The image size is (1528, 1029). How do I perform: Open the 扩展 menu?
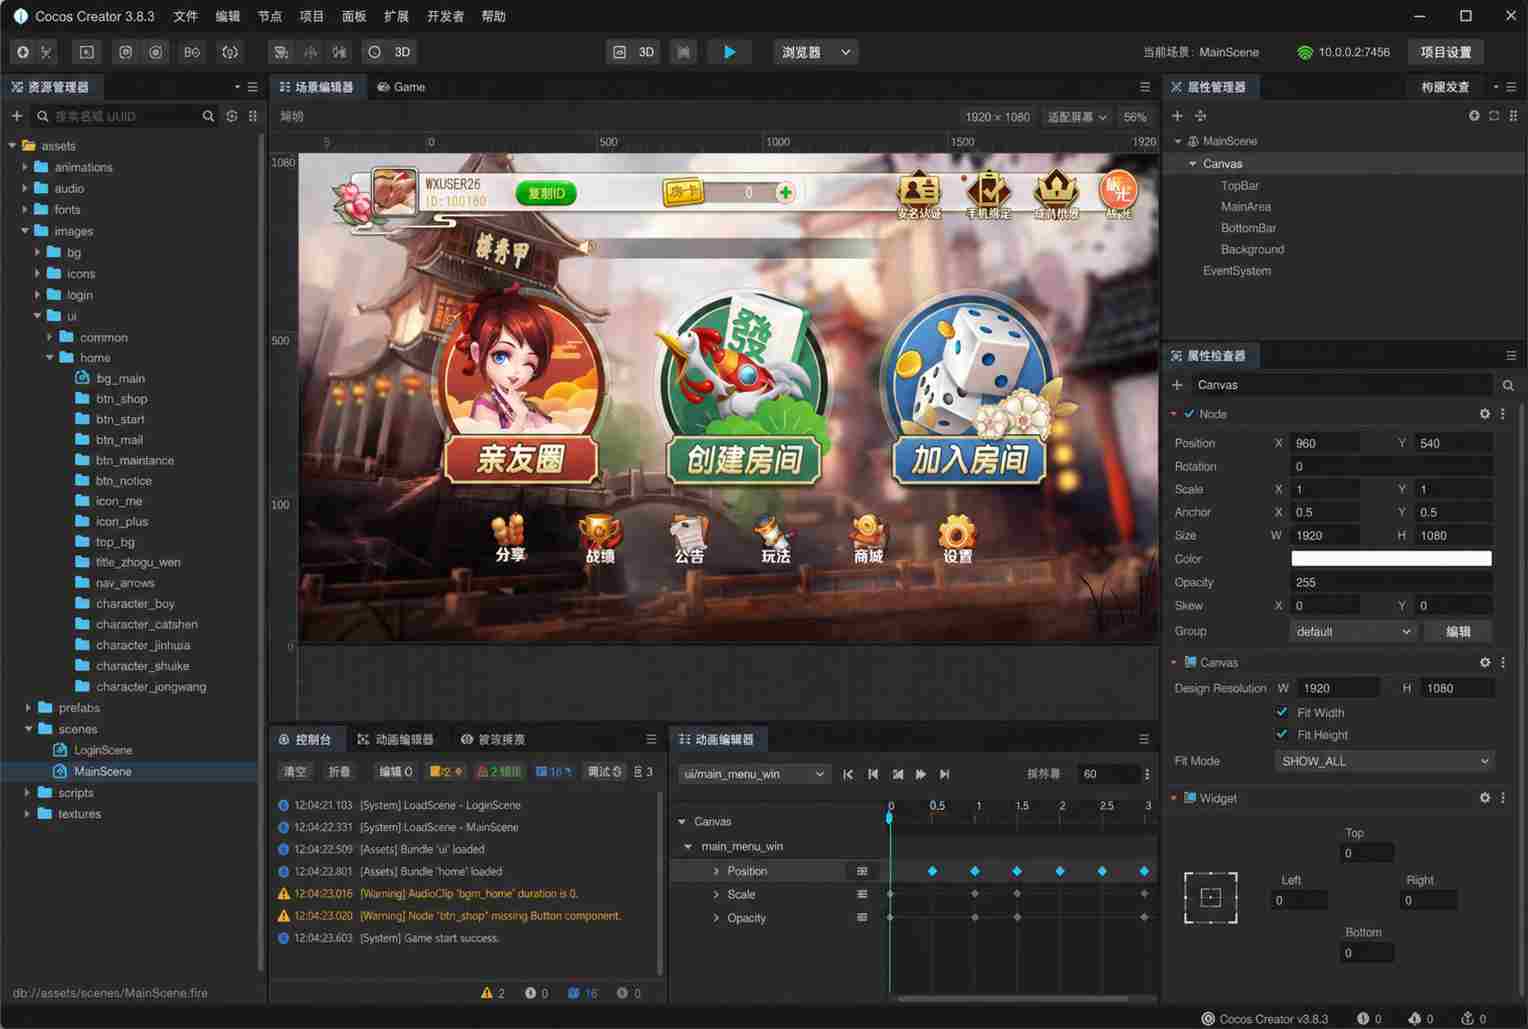click(x=396, y=16)
